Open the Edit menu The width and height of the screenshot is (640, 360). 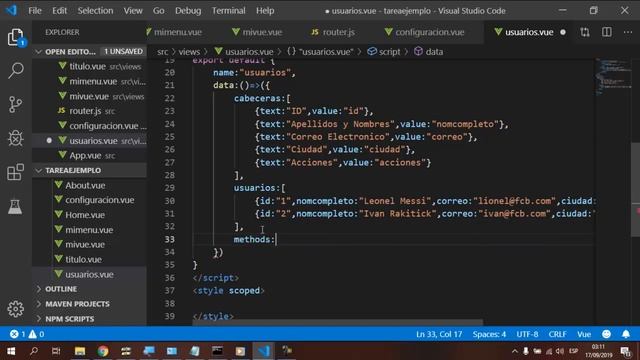[x=60, y=11]
